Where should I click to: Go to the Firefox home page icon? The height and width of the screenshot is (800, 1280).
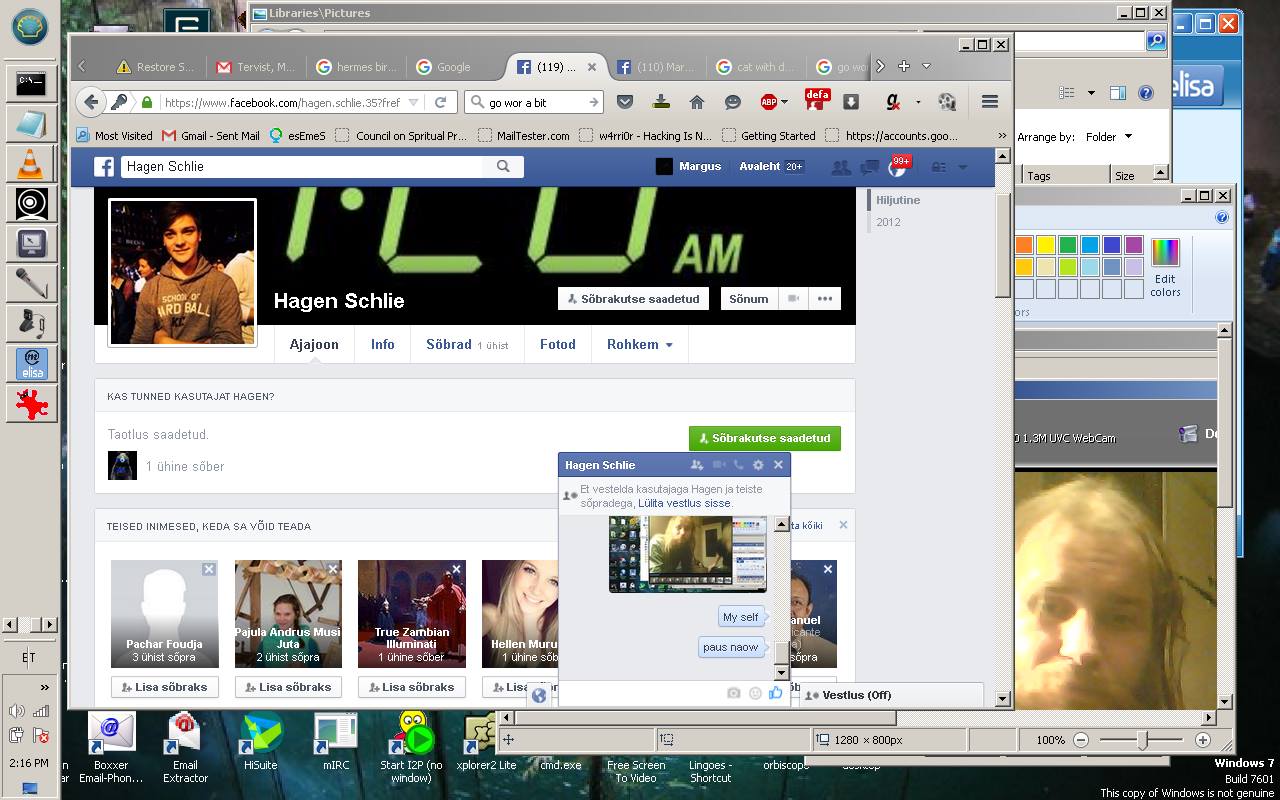coord(697,102)
